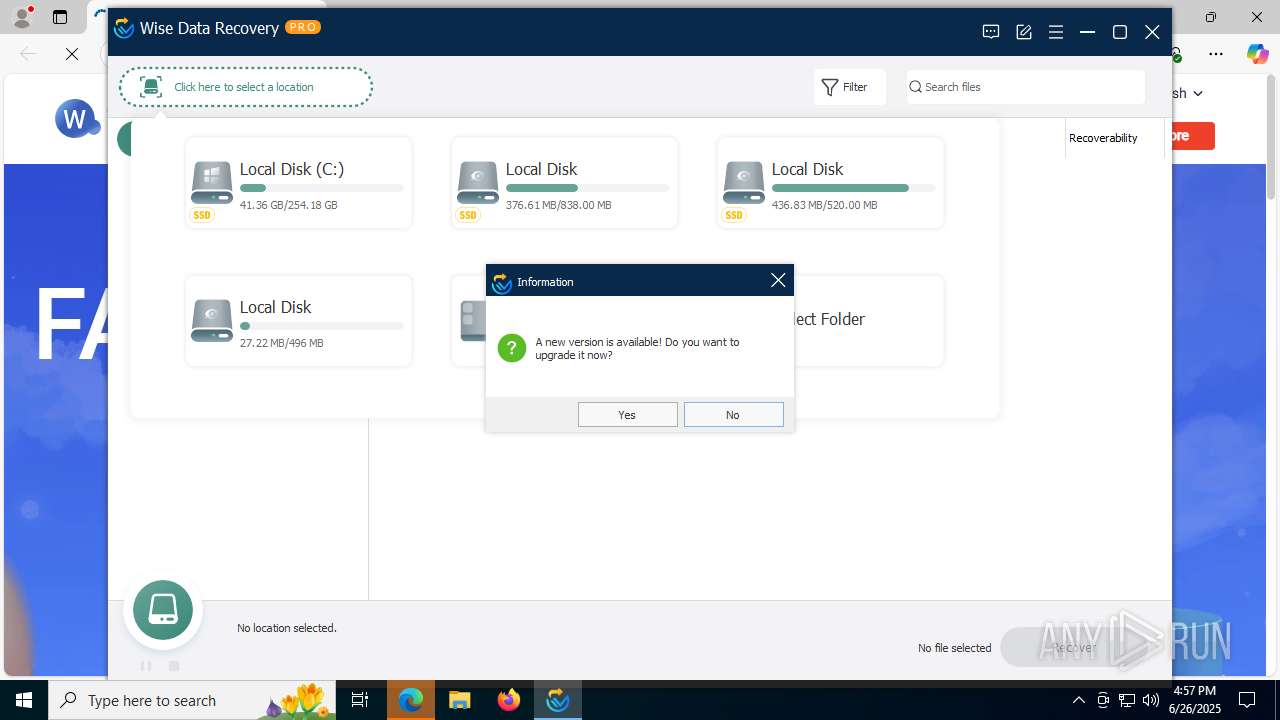Open File Explorer from the taskbar
1280x720 pixels.
pyautogui.click(x=460, y=700)
